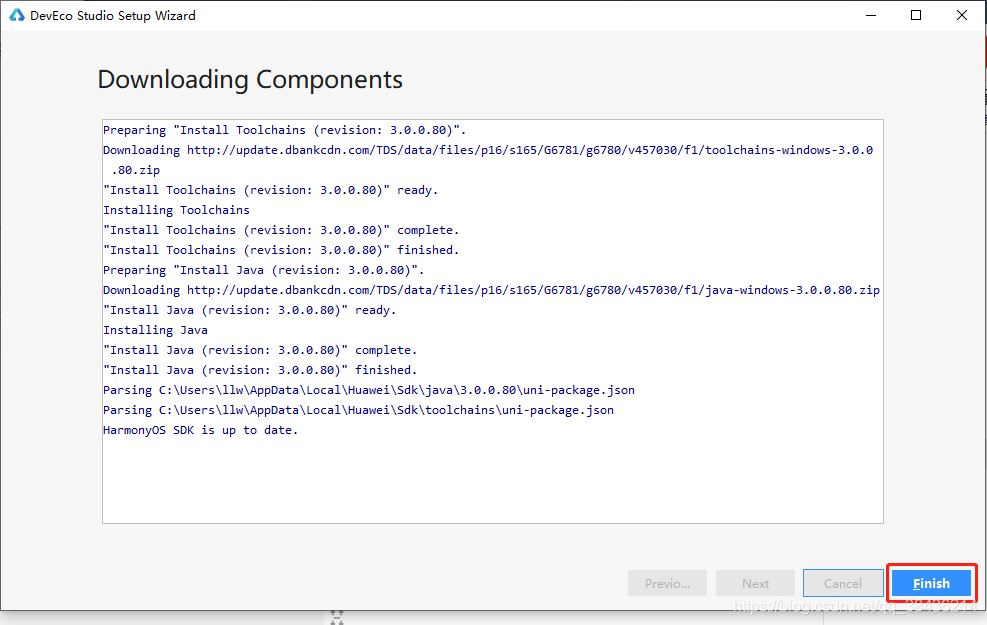Click the toolchains-windows download URL line
The width and height of the screenshot is (987, 625).
coord(488,150)
